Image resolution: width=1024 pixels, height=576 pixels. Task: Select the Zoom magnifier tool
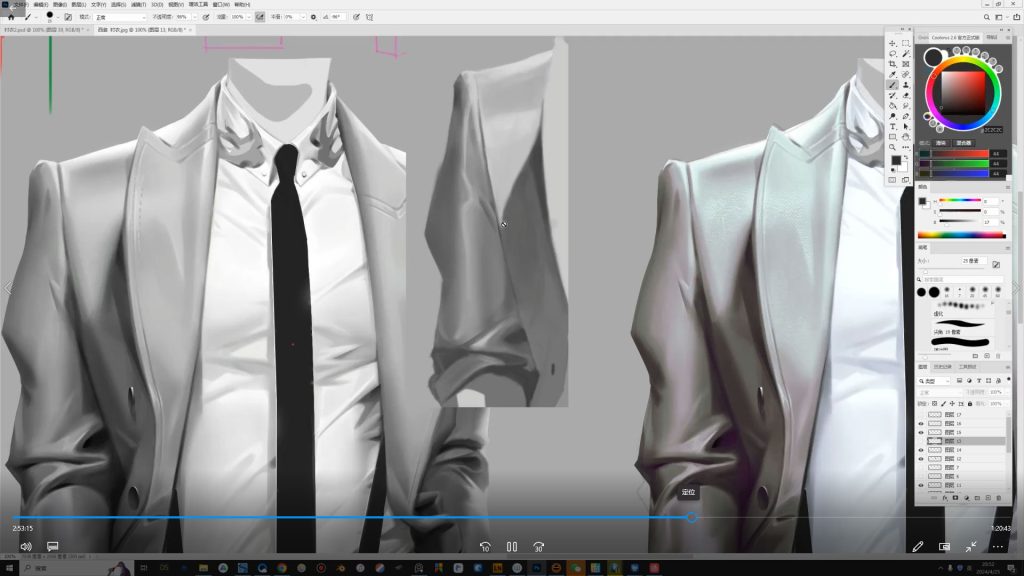(892, 147)
